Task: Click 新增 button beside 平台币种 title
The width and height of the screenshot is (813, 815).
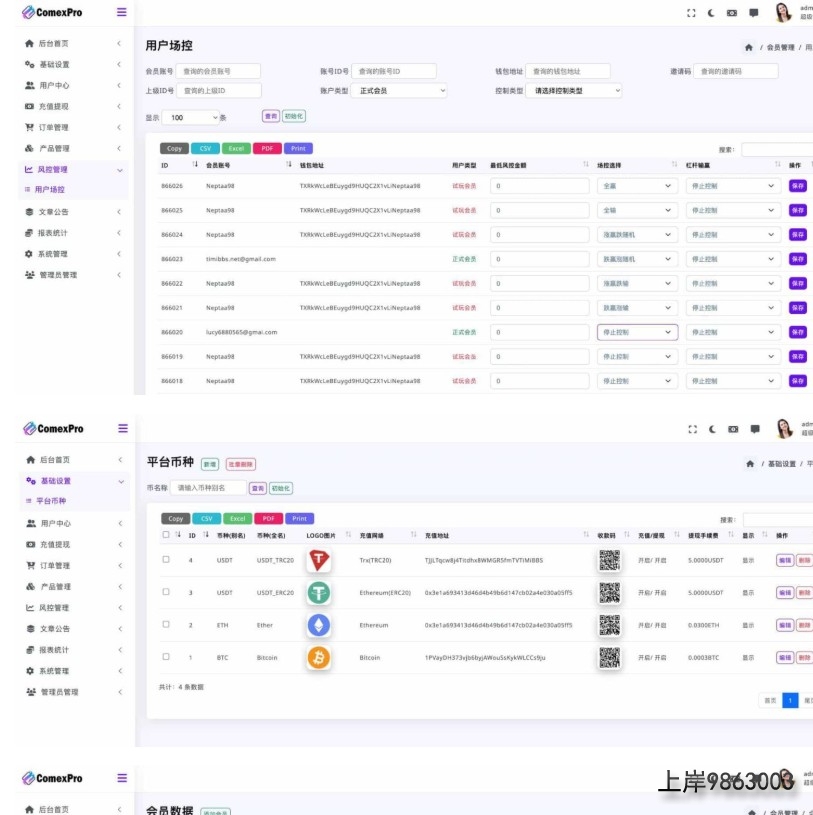Action: [x=210, y=464]
